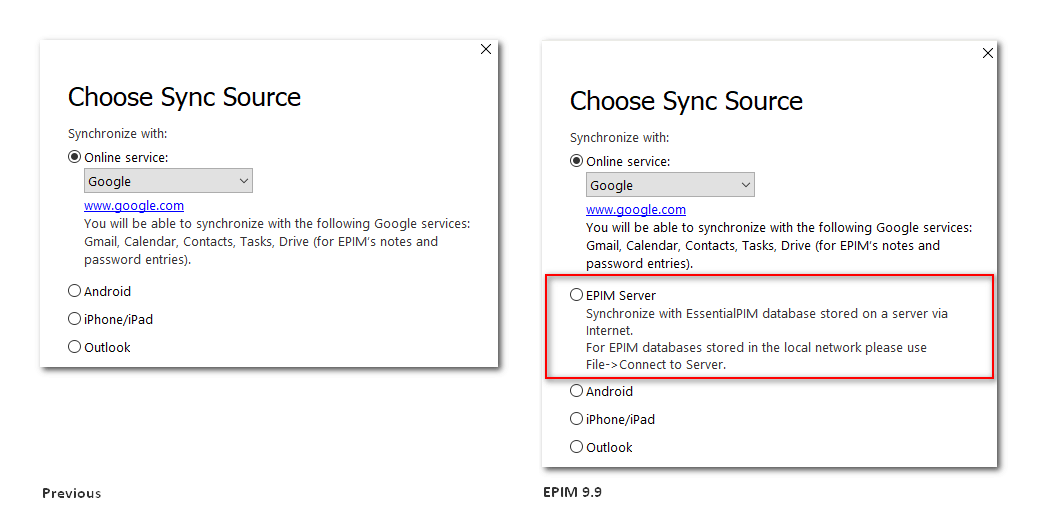Select EPIM Server radio option

(577, 295)
